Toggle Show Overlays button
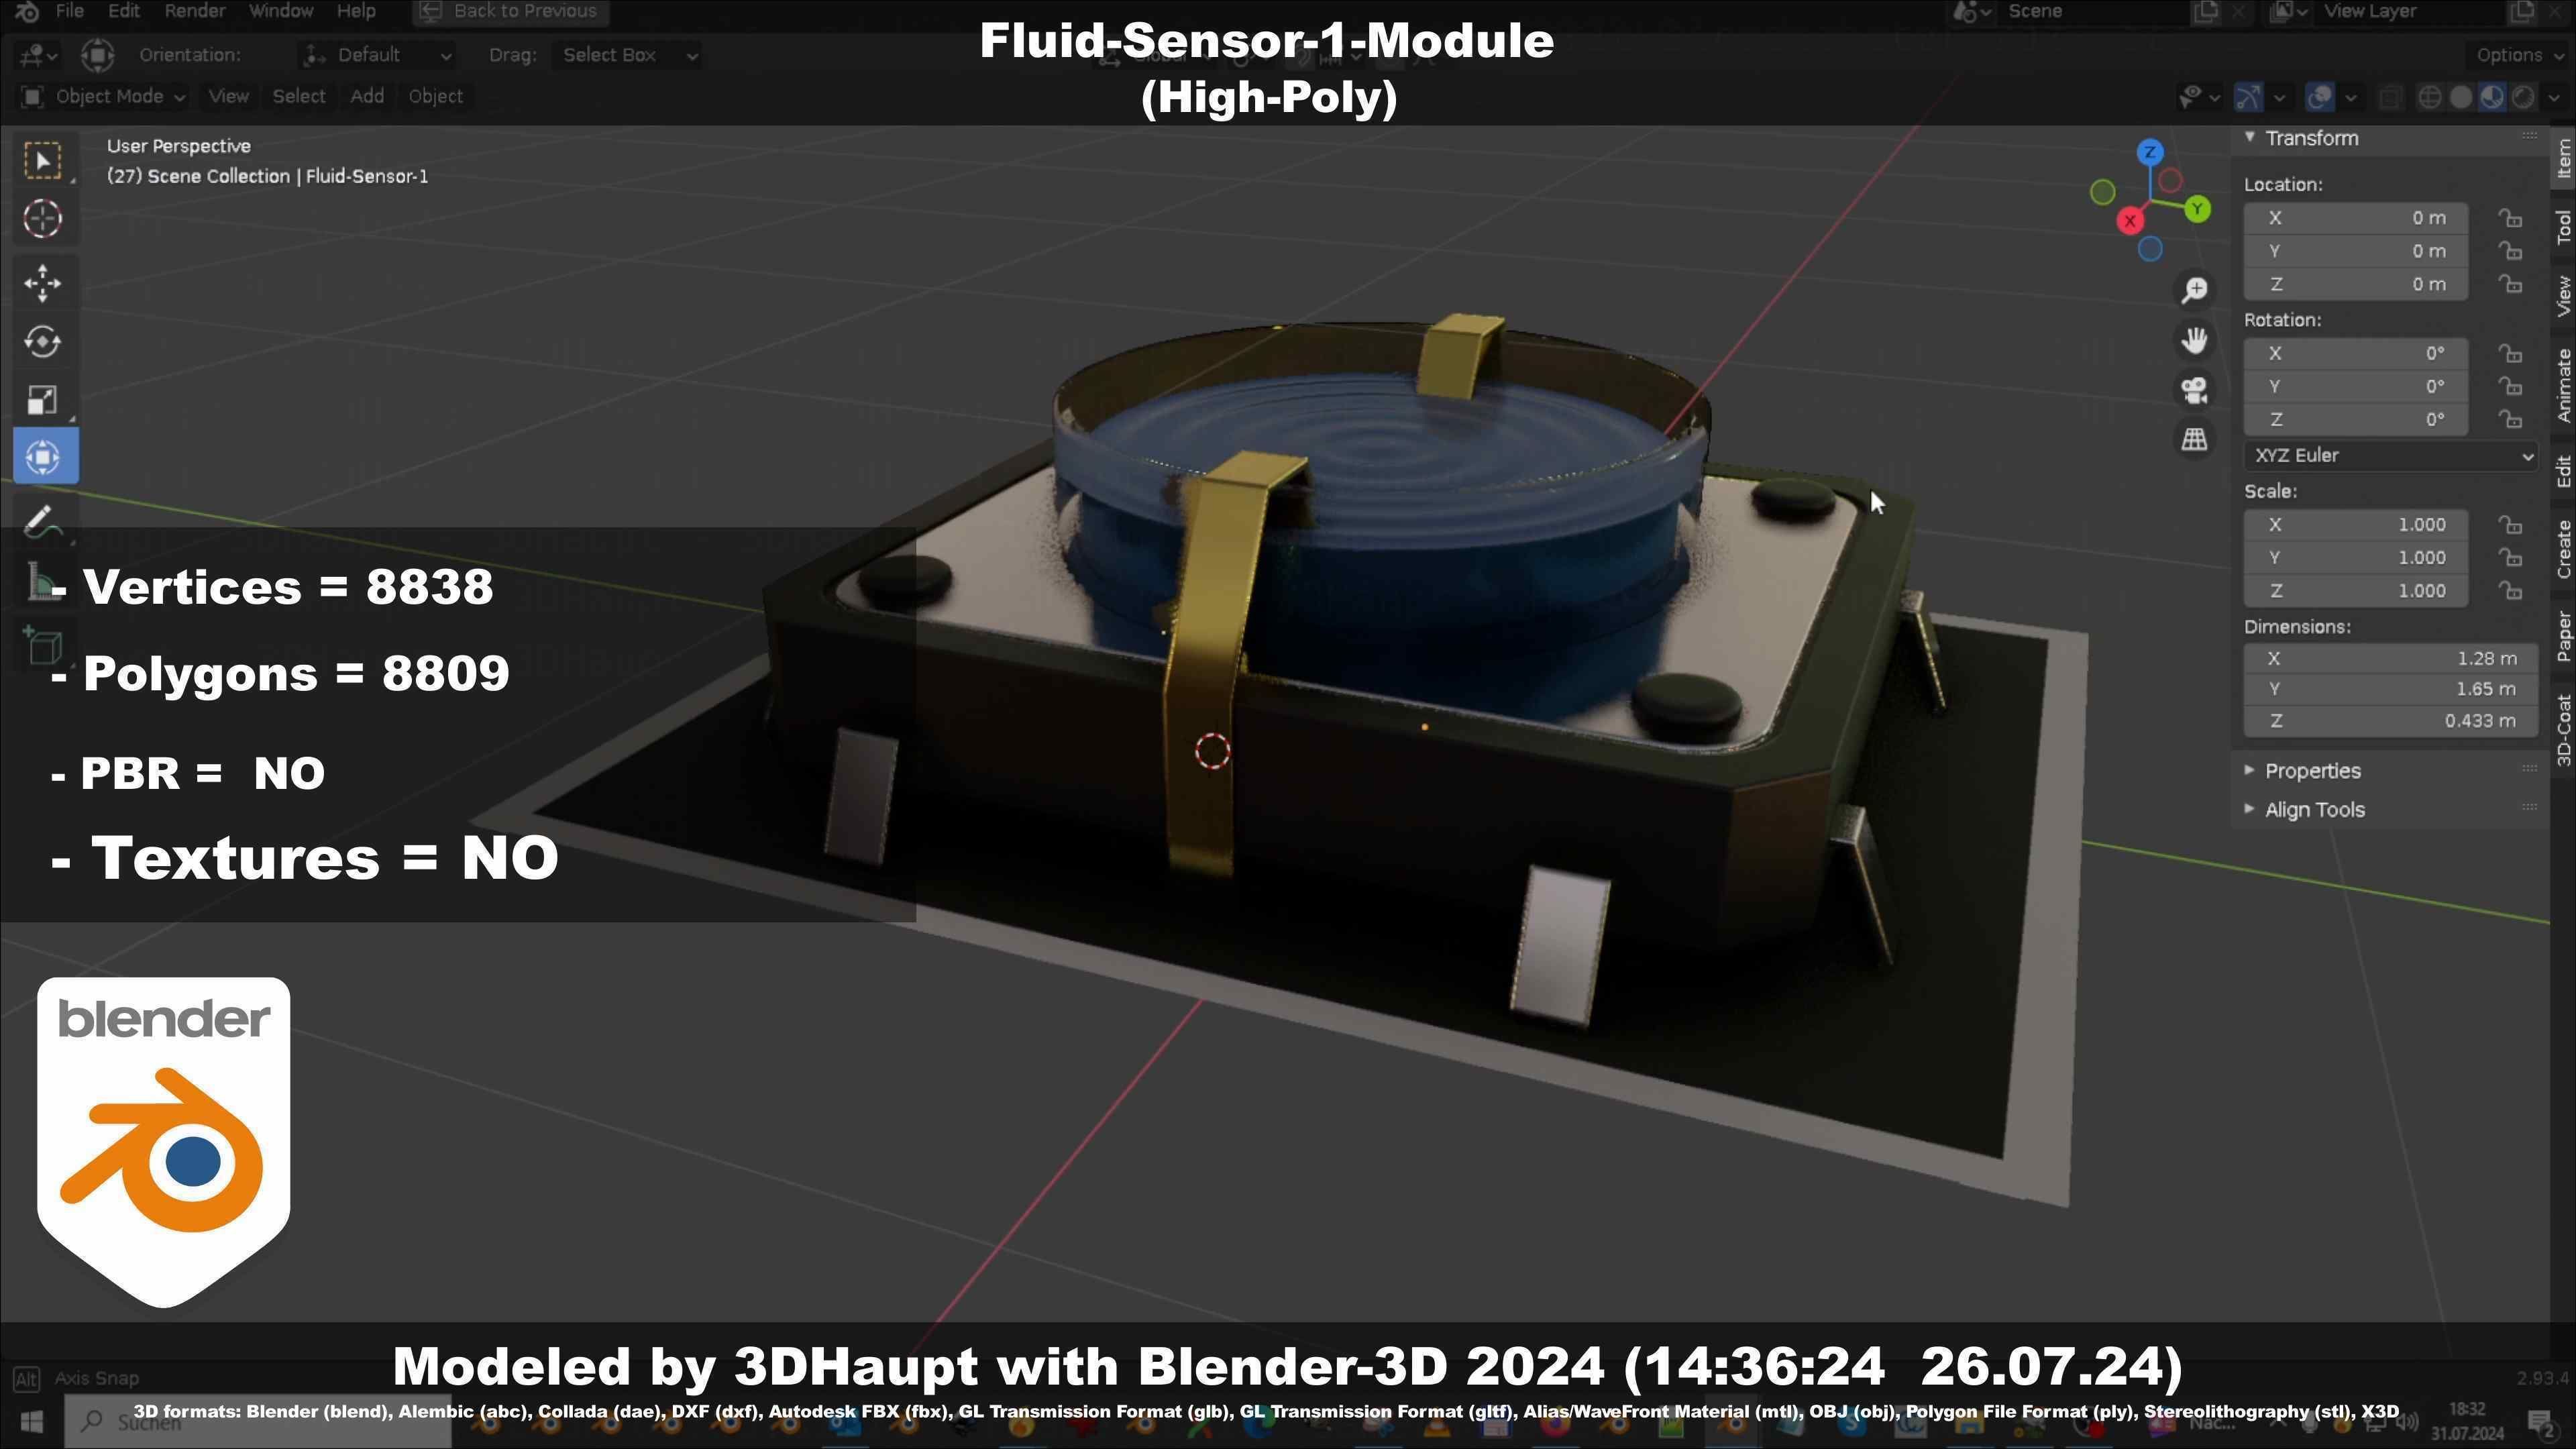This screenshot has height=1449, width=2576. [2320, 97]
